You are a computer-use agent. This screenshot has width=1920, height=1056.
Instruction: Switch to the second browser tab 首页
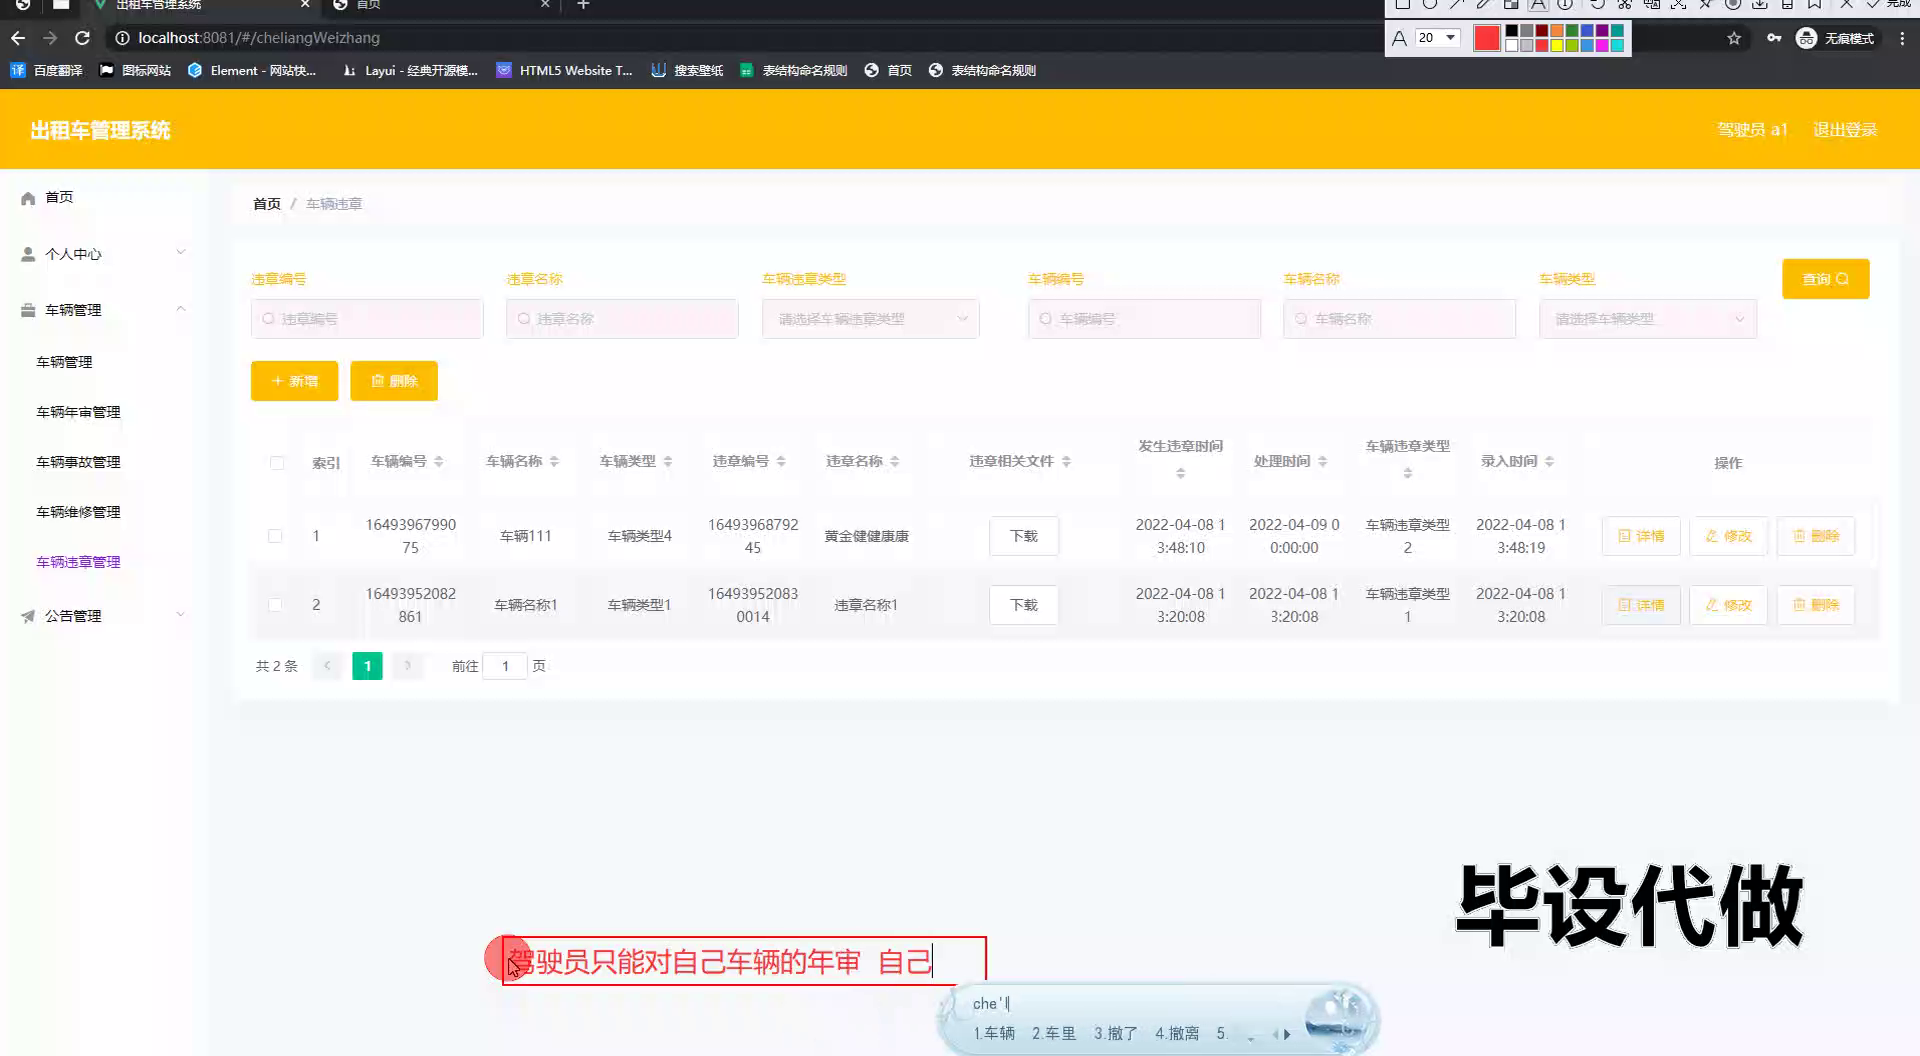440,5
